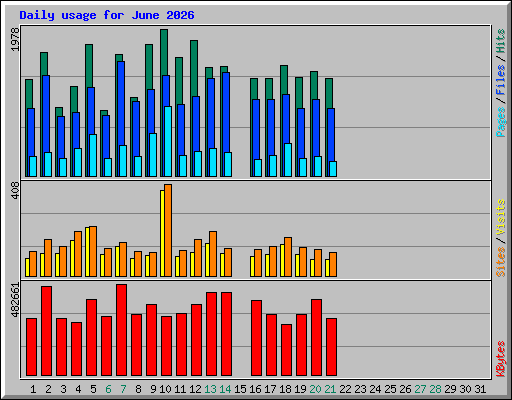Click the green day 28 label
This screenshot has height=400, width=512.
point(435,389)
